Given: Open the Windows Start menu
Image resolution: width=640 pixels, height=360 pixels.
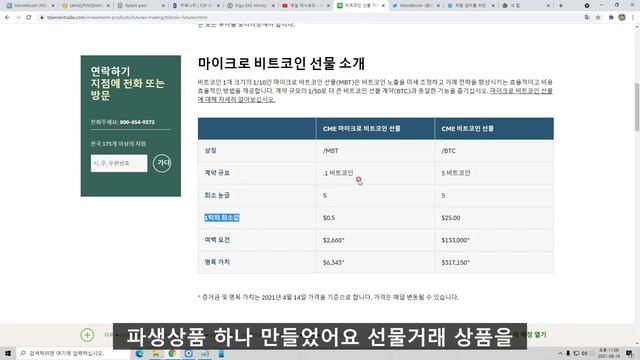Looking at the screenshot, I should (8, 353).
